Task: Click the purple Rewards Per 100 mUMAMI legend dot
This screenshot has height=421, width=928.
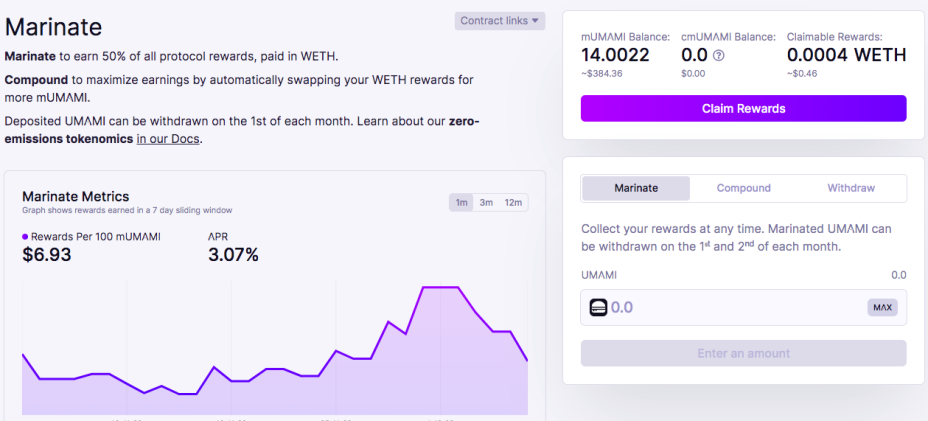Action: (x=25, y=237)
